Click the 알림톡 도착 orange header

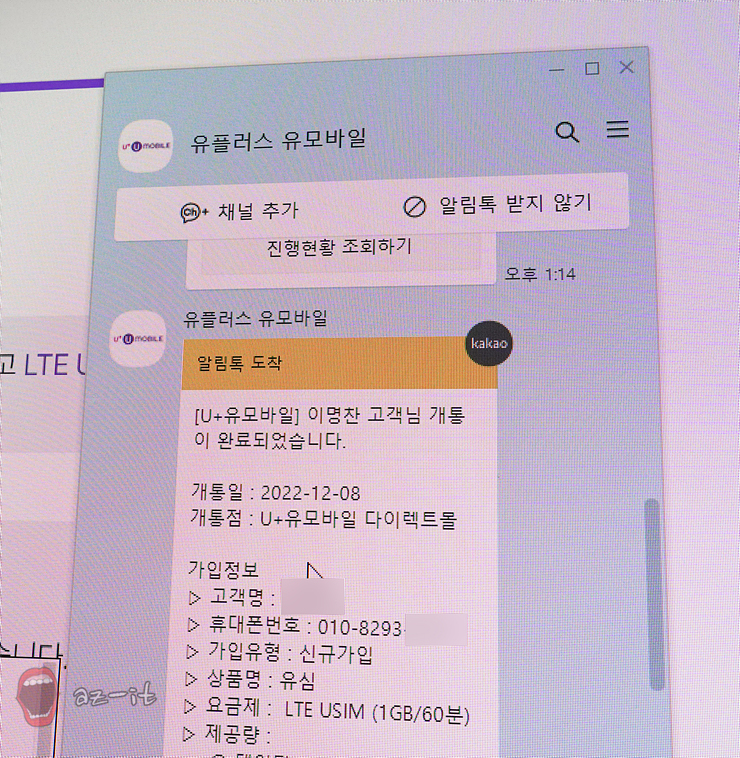pos(340,363)
